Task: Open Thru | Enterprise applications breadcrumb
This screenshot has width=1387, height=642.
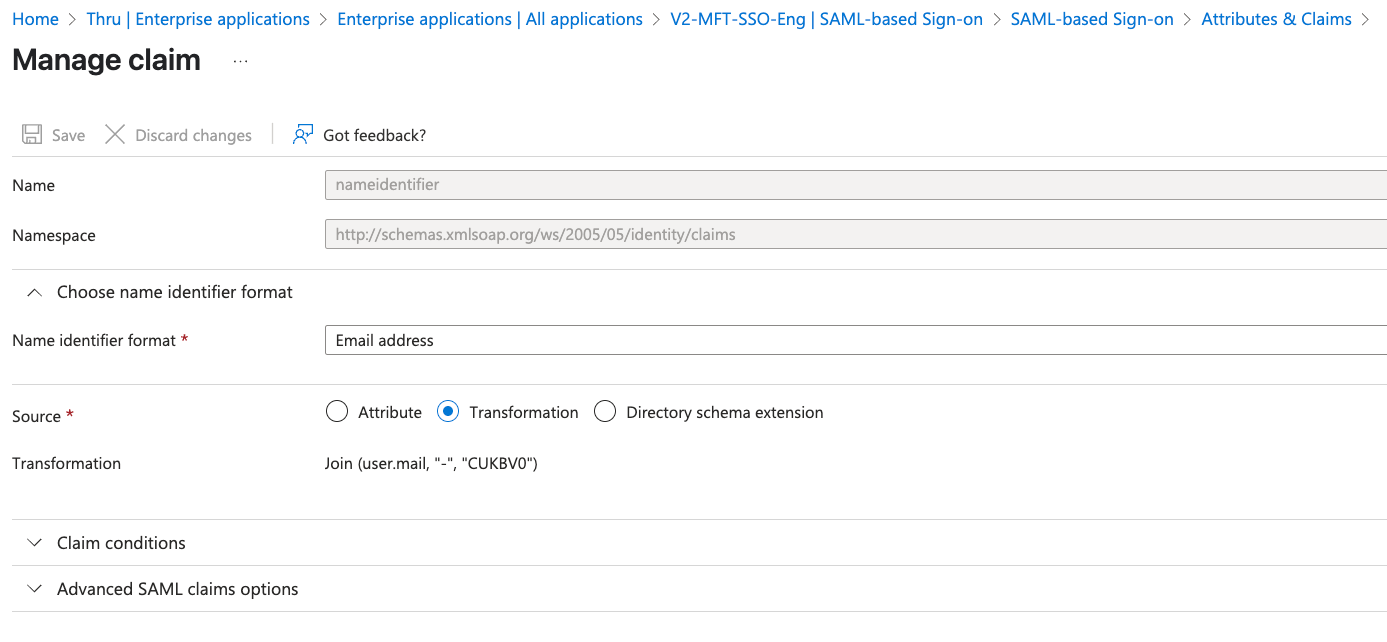Action: tap(198, 19)
